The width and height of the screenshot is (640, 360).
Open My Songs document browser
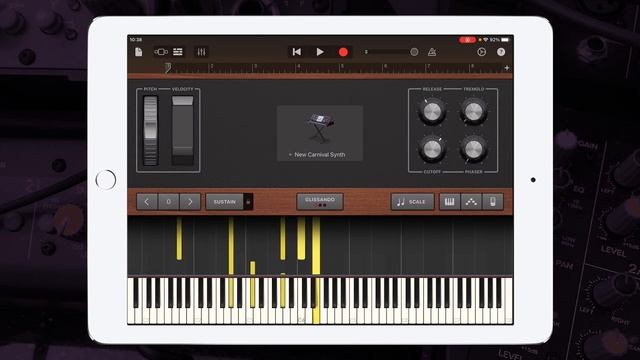click(139, 52)
